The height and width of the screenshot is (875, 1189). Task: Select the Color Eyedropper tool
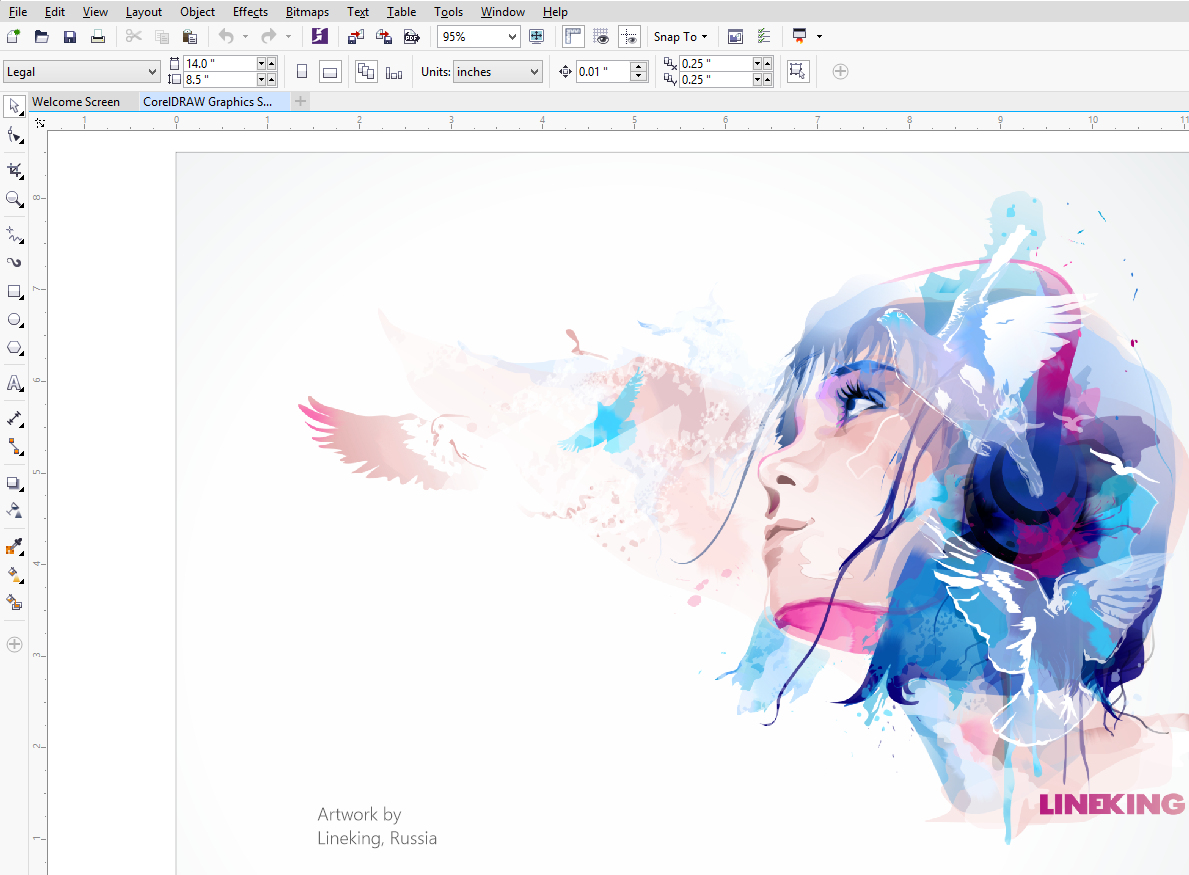[x=14, y=547]
